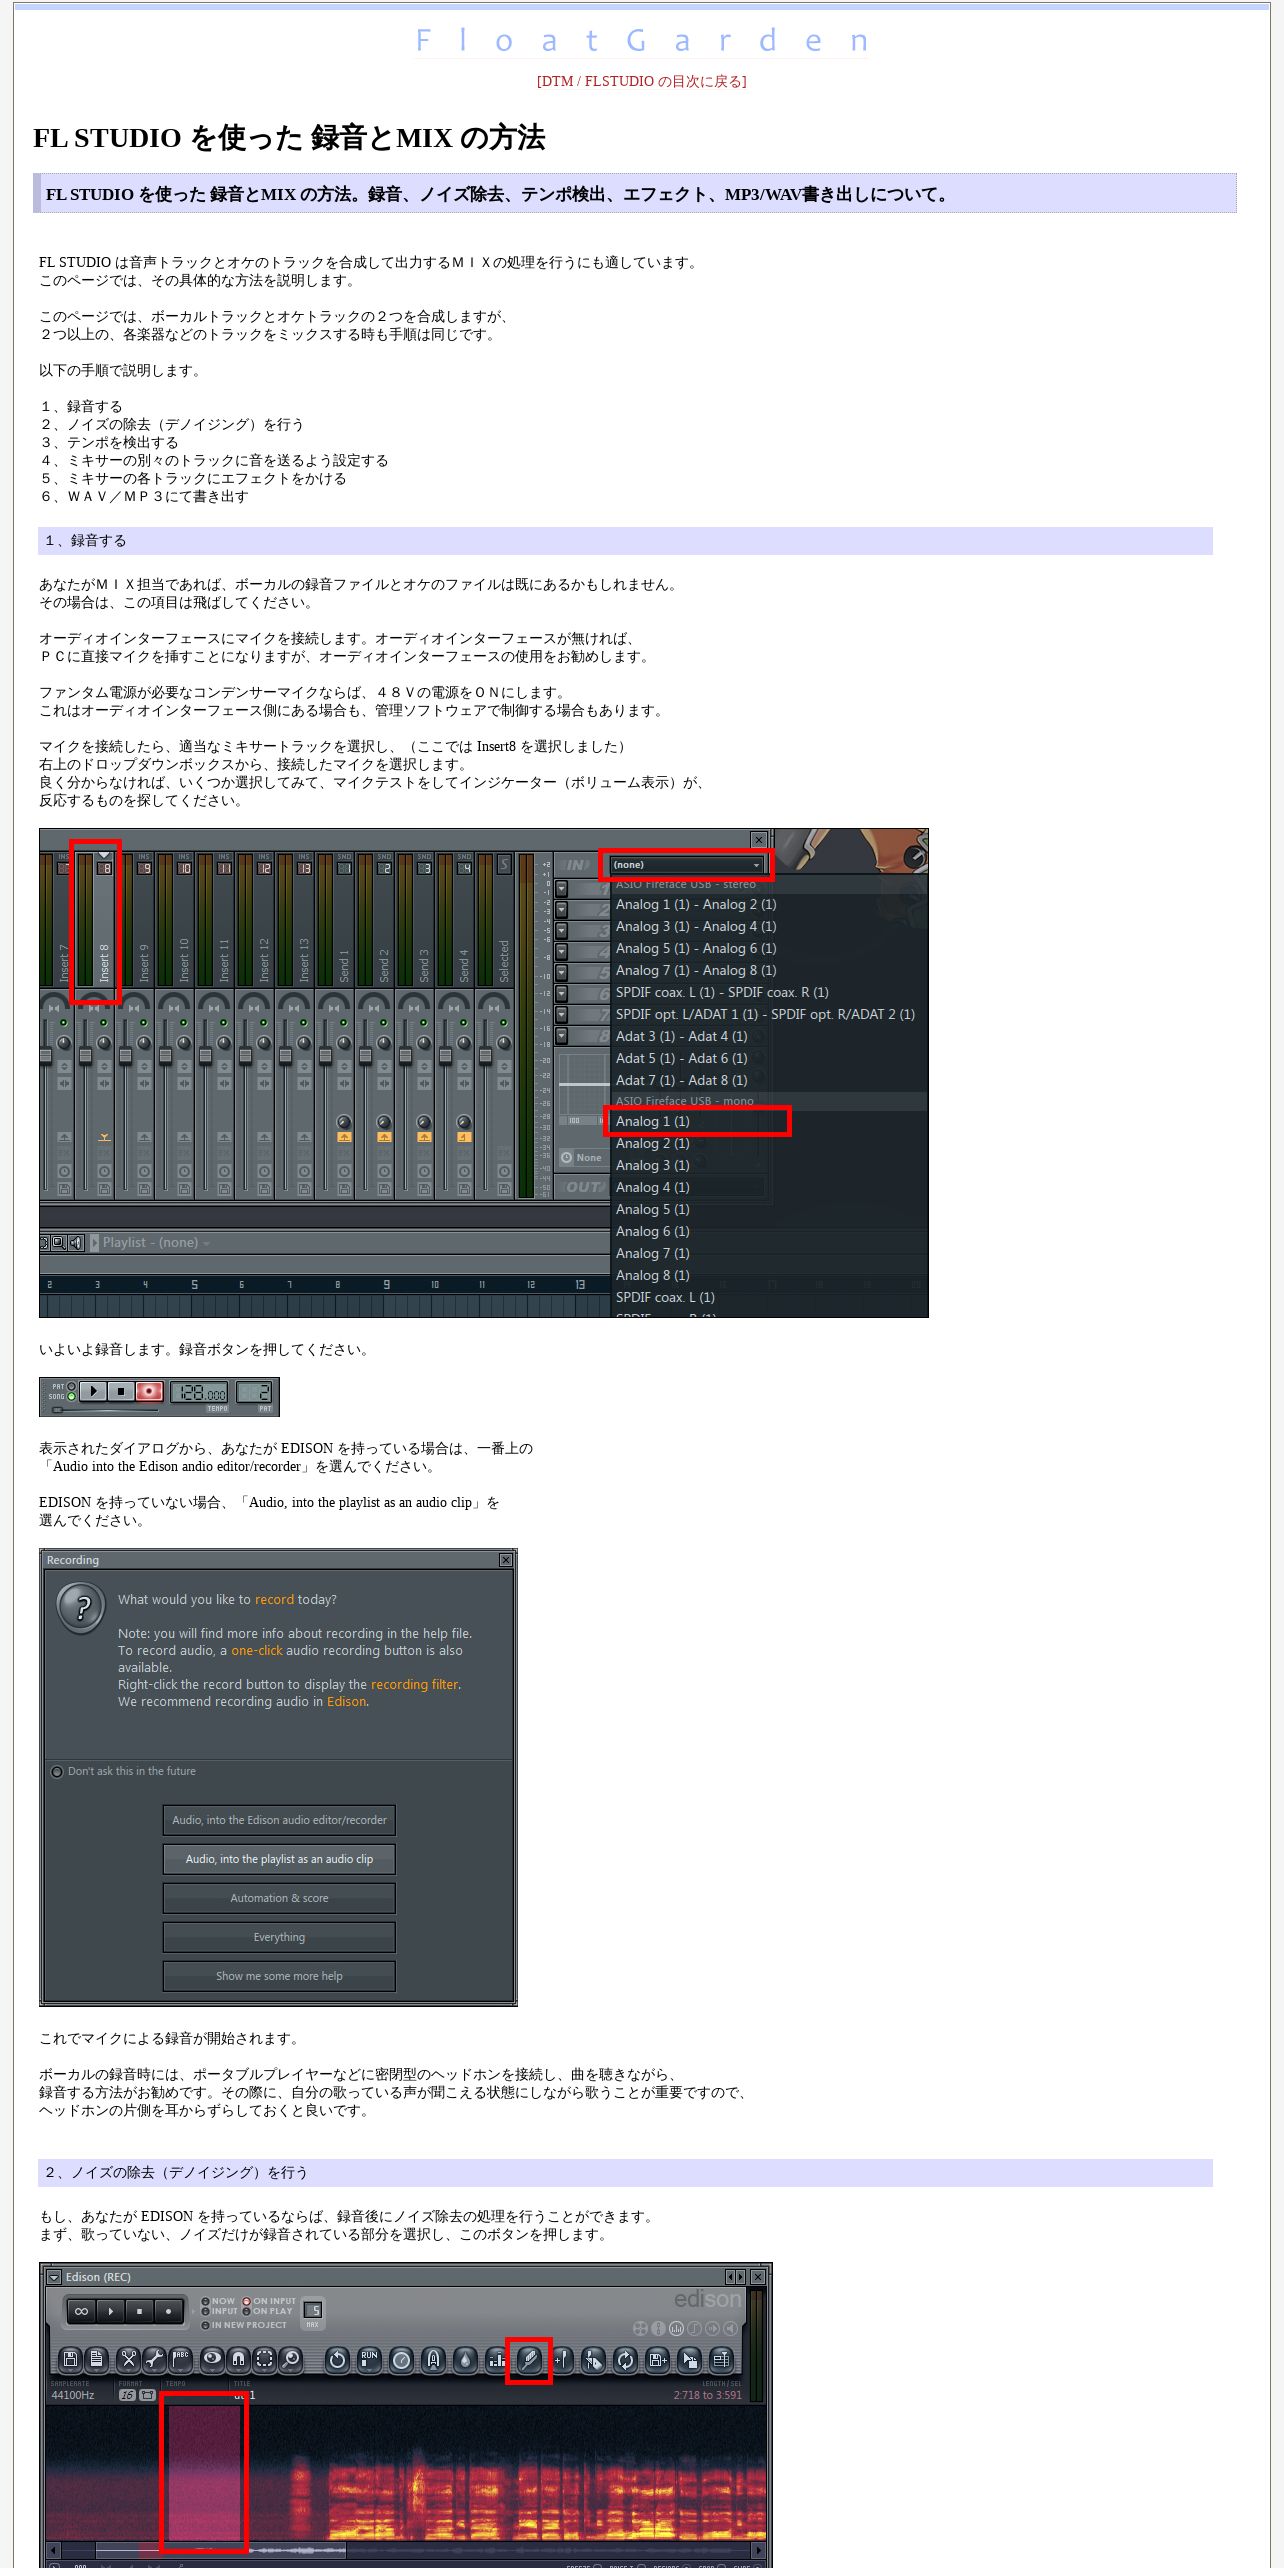Open mixer effect slot 5 dropdown arrow

561,972
